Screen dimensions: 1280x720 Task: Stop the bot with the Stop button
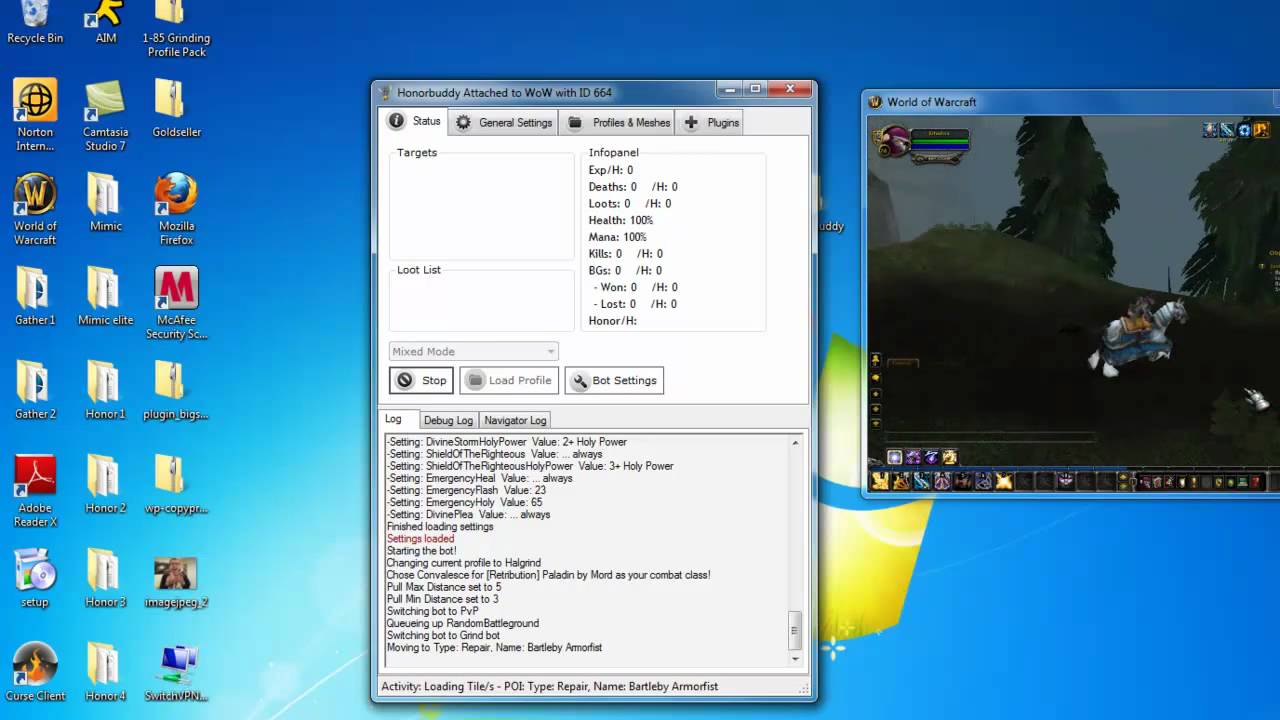point(421,380)
